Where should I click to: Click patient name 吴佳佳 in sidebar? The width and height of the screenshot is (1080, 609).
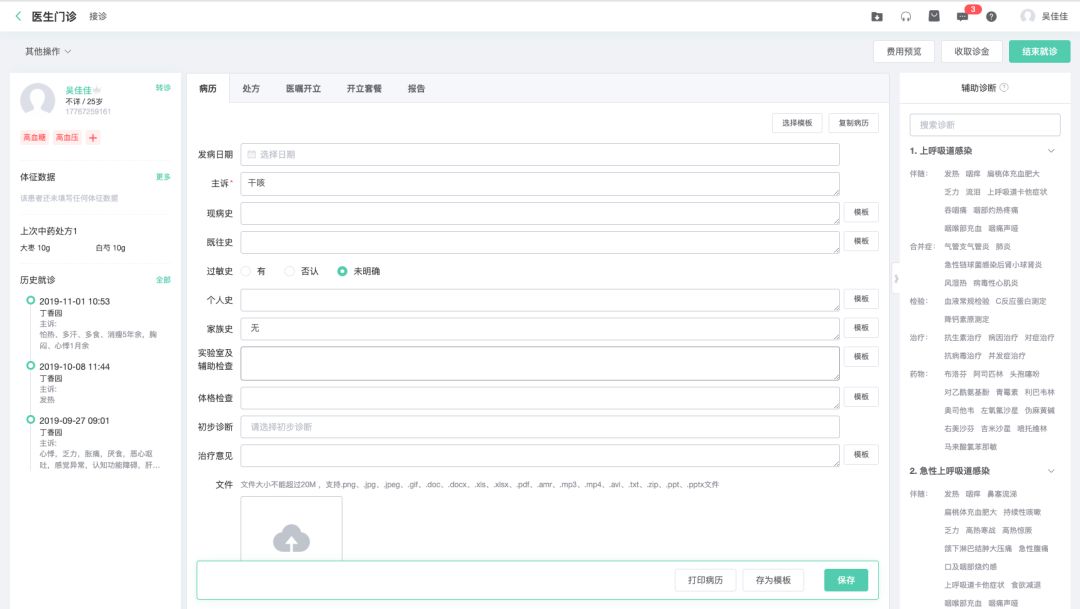coord(78,90)
